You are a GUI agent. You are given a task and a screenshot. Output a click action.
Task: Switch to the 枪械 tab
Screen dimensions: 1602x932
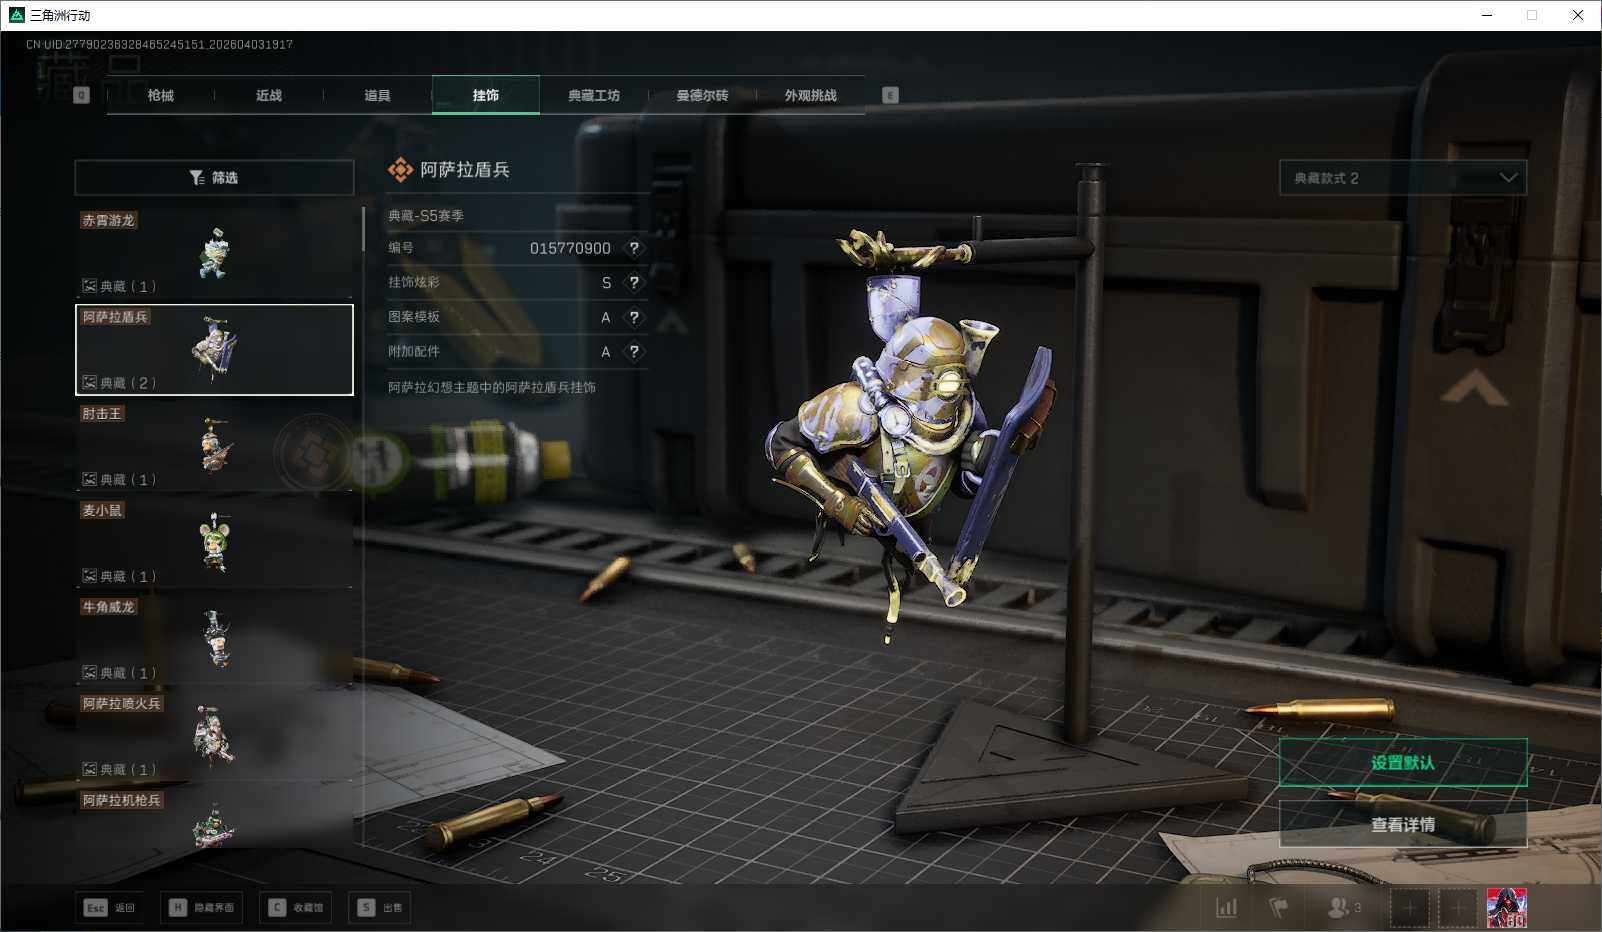(160, 95)
